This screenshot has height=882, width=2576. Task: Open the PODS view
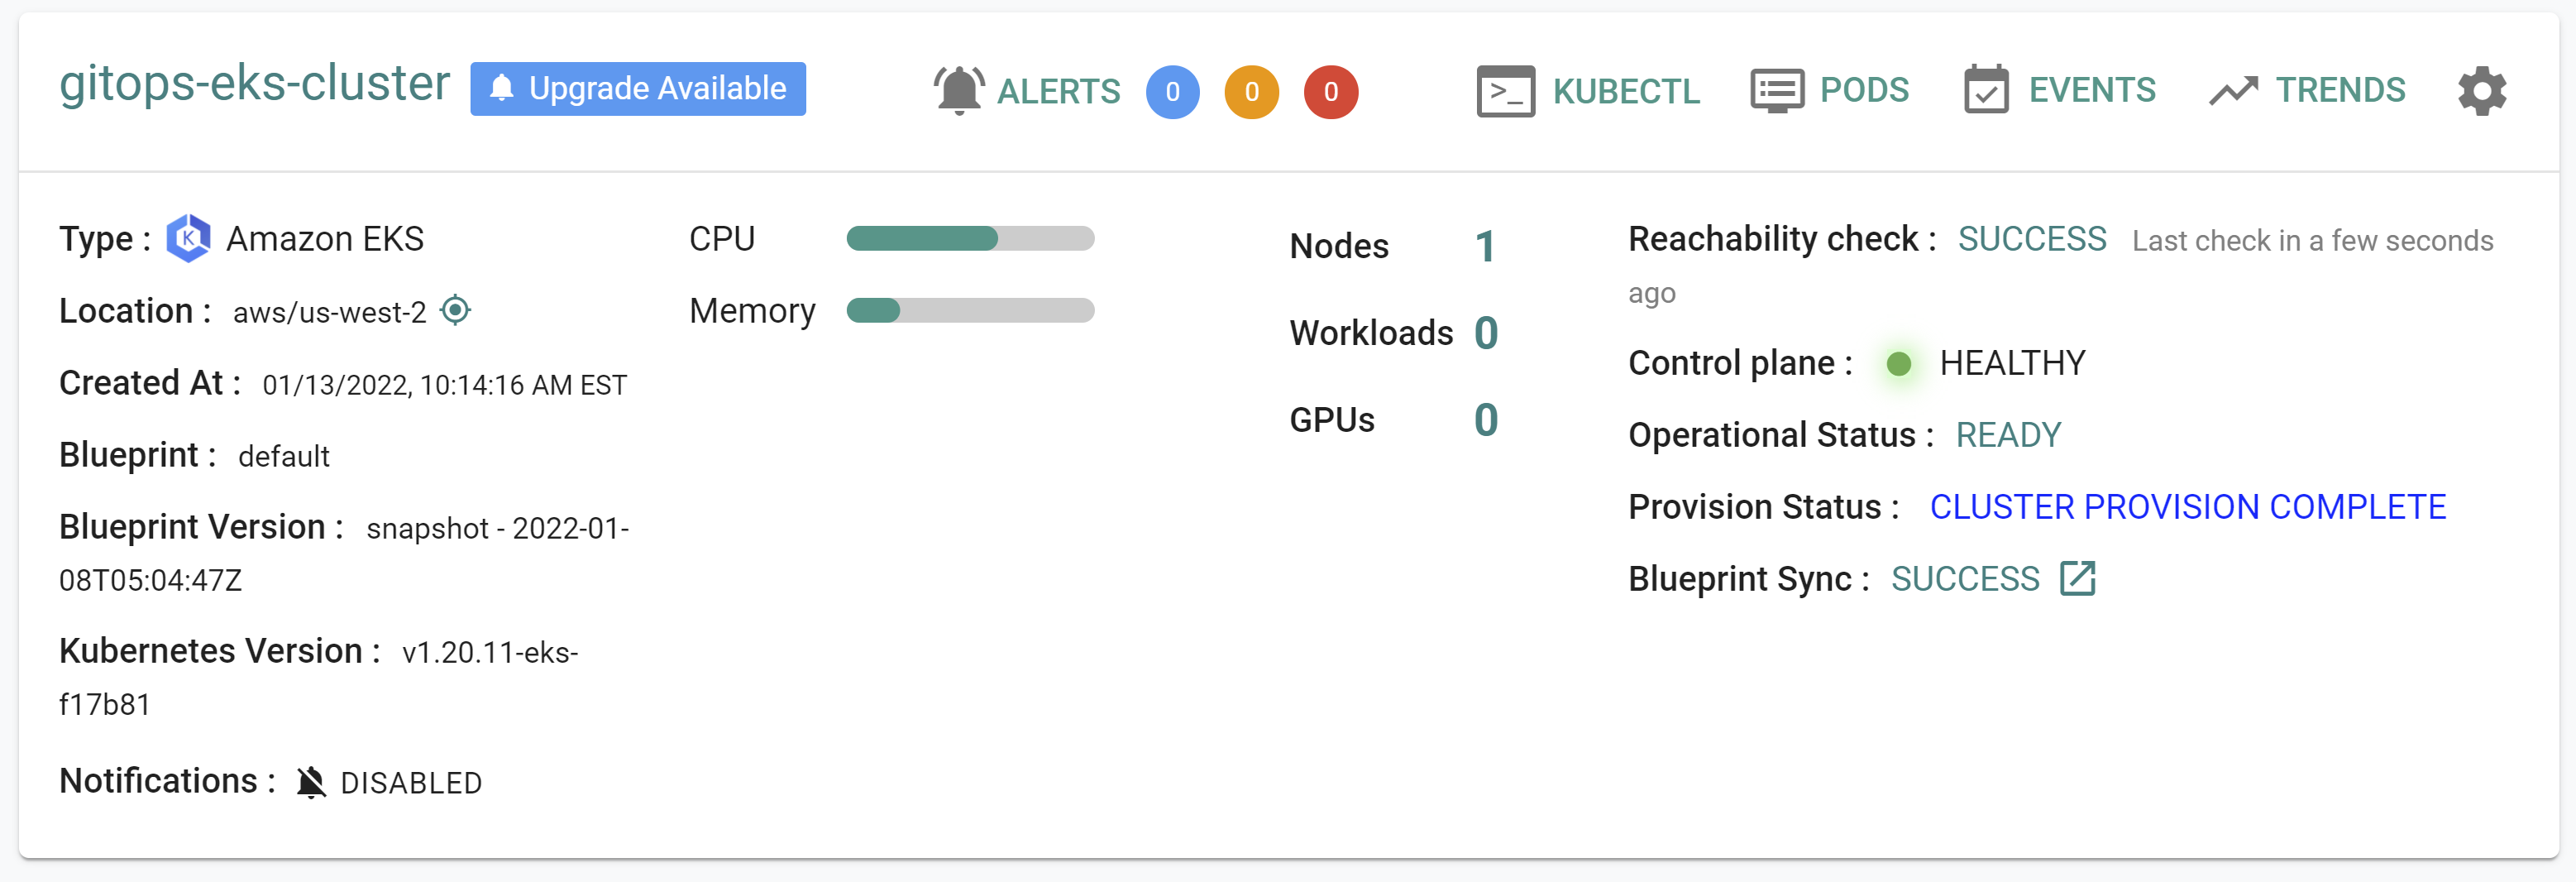[x=1864, y=90]
